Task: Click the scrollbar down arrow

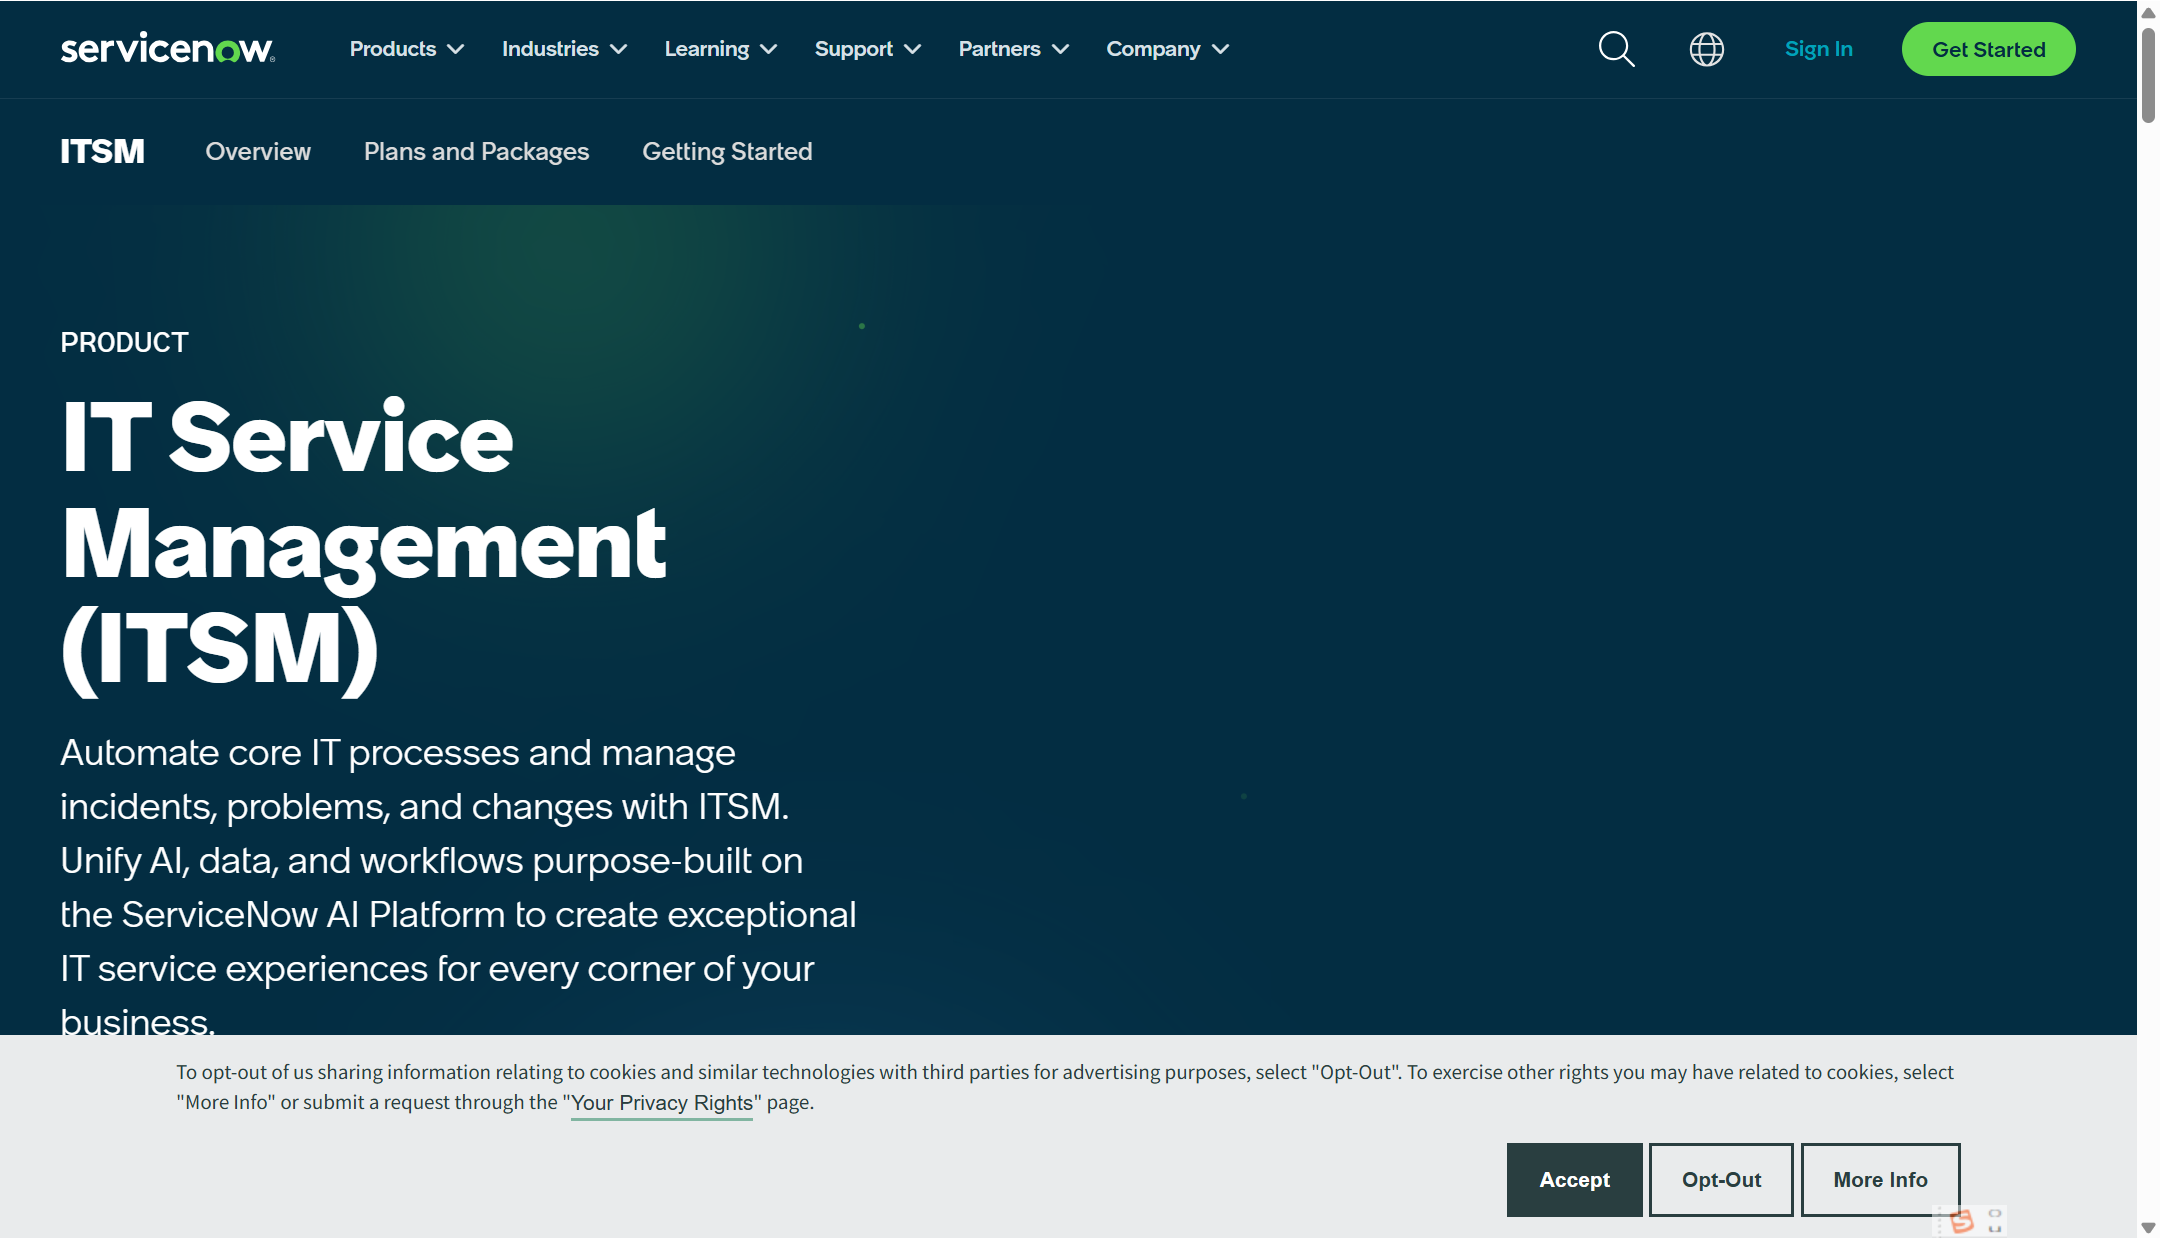Action: click(2148, 1227)
